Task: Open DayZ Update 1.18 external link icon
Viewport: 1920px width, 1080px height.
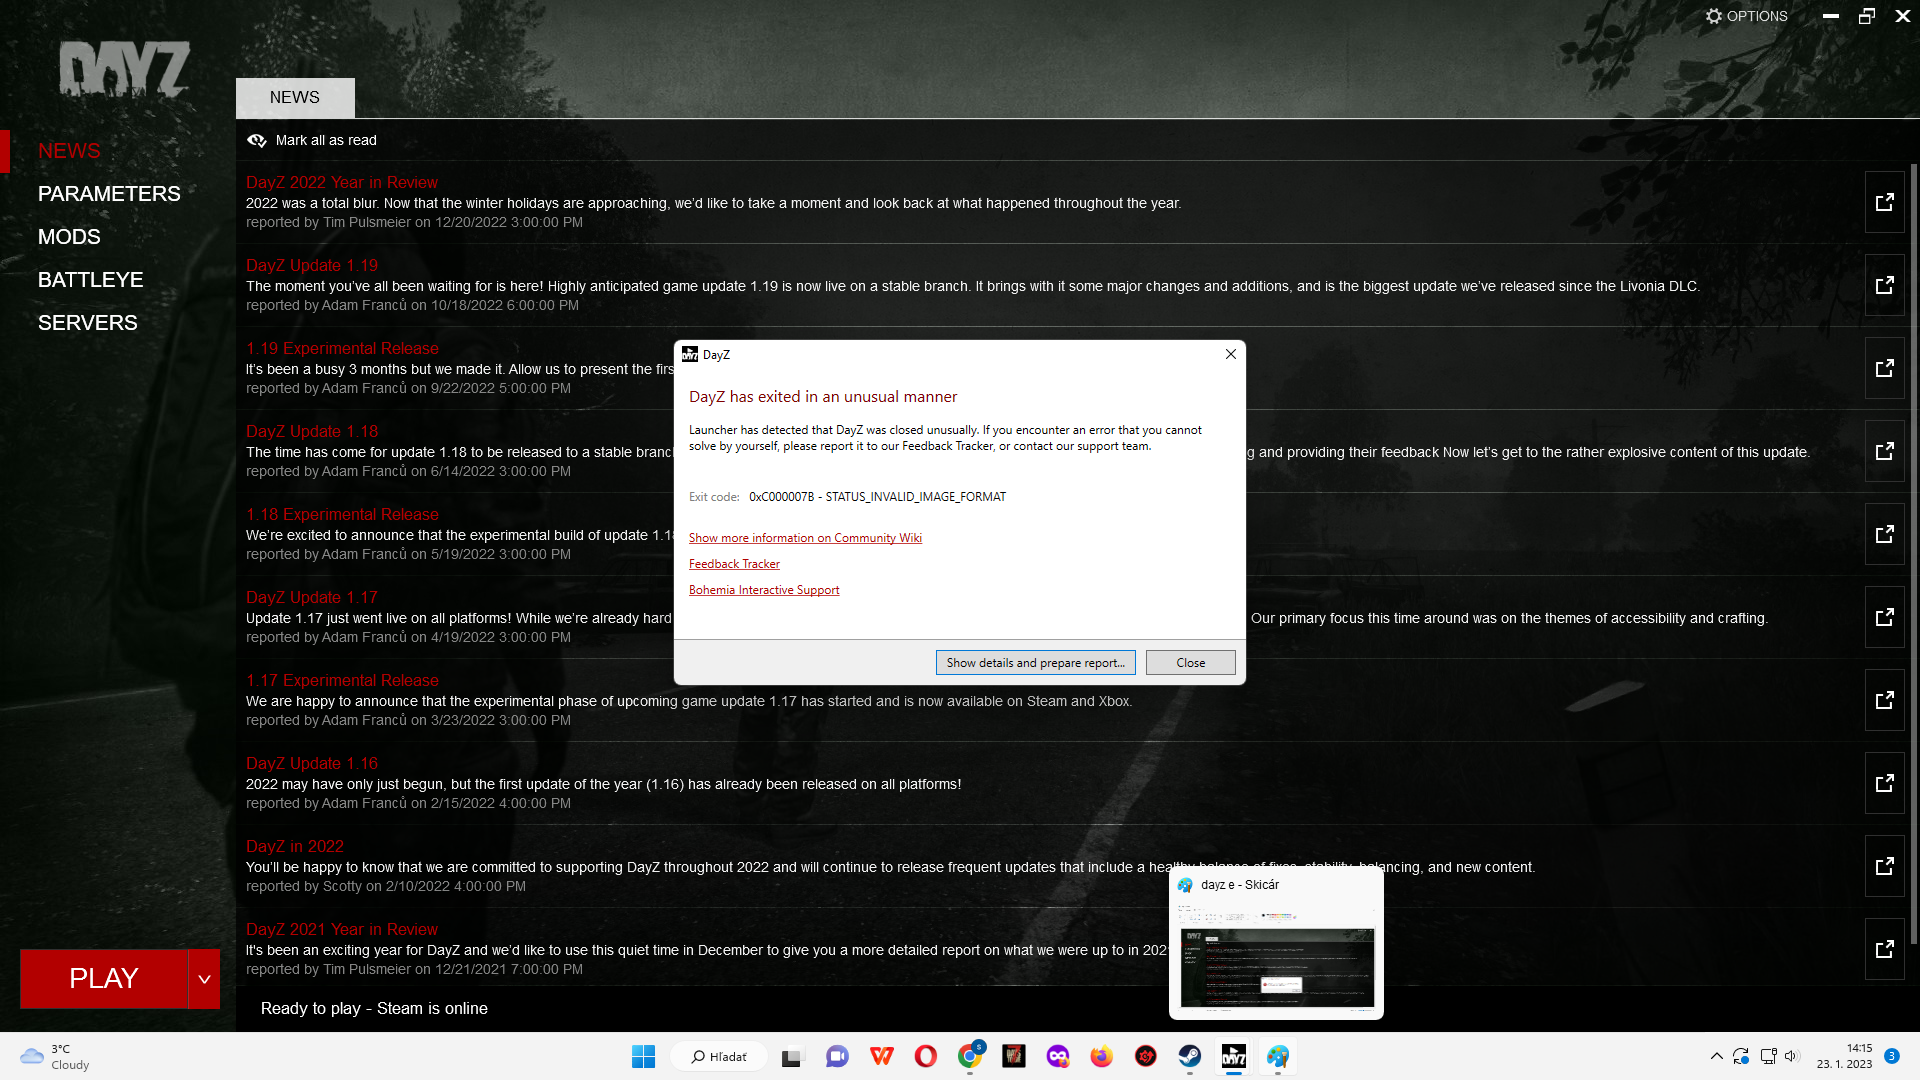Action: [1885, 451]
